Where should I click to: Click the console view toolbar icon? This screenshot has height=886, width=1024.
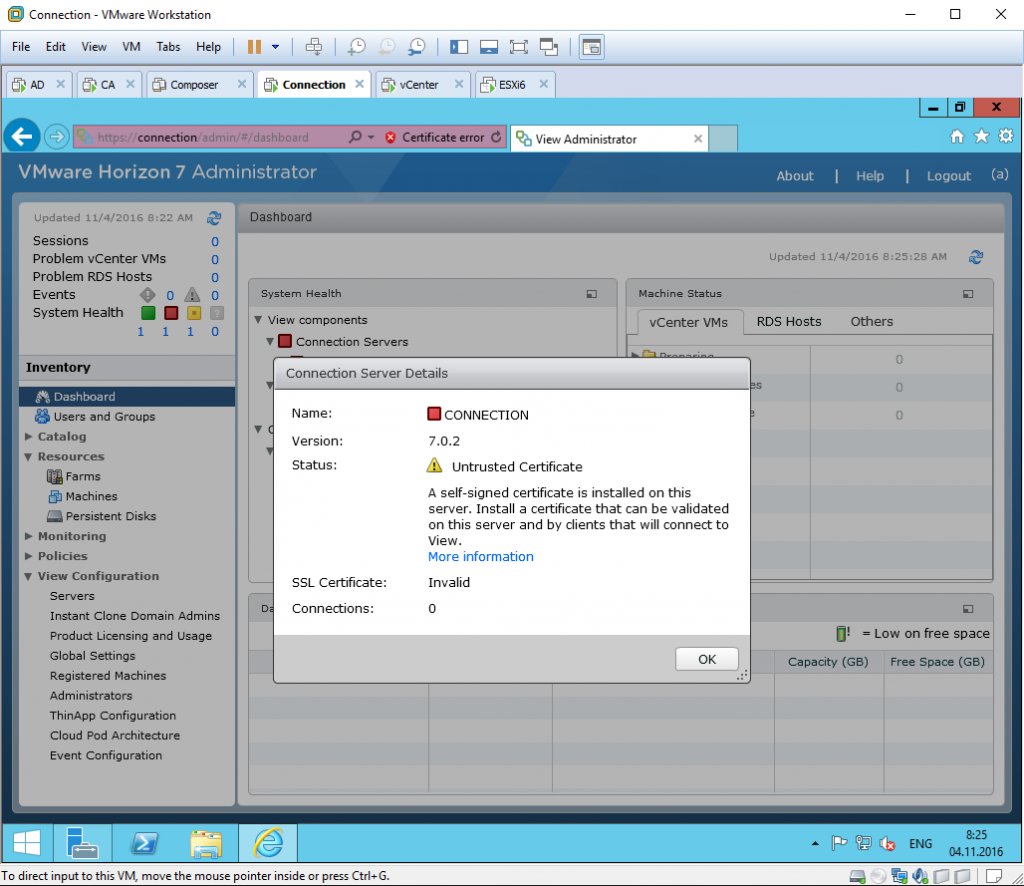click(592, 46)
